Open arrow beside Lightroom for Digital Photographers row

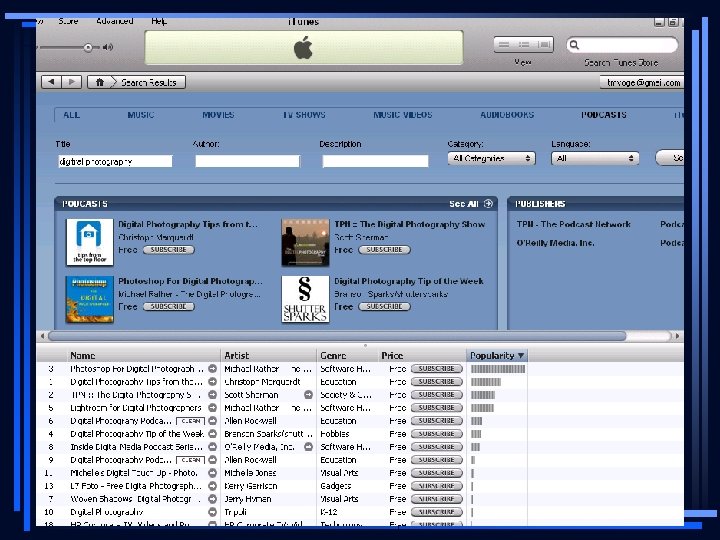coord(213,408)
